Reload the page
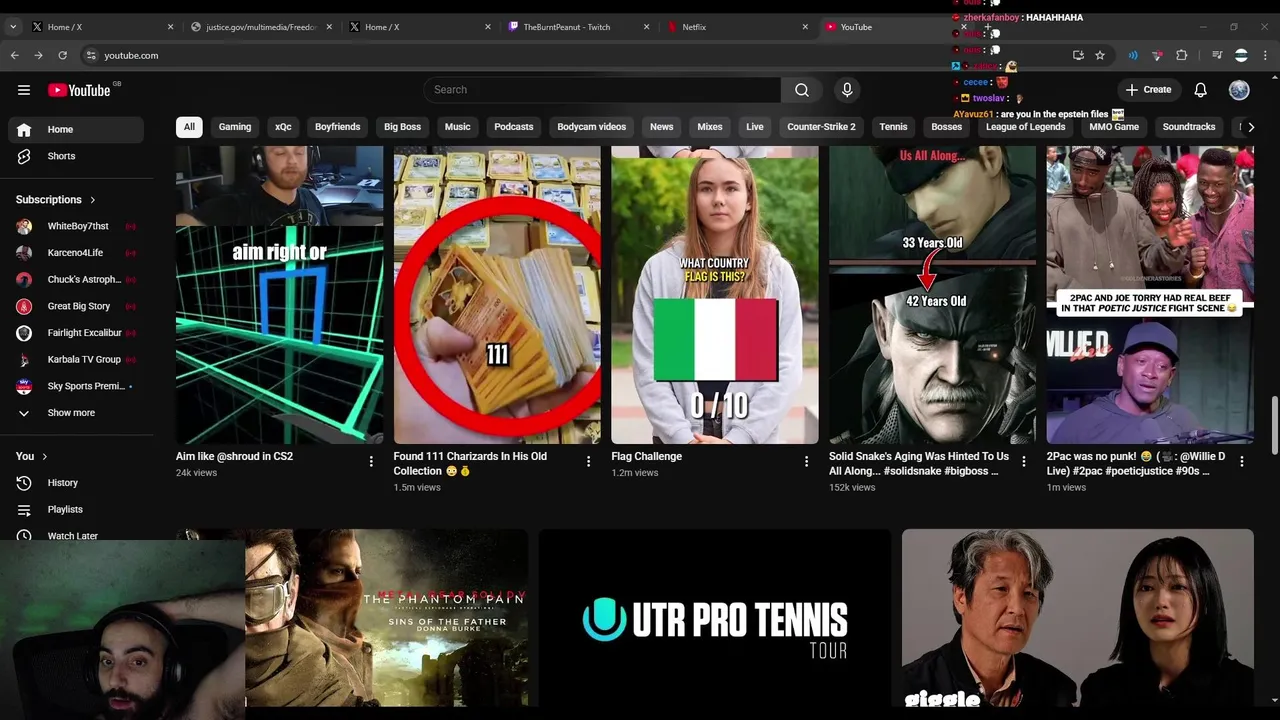The image size is (1280, 720). [x=62, y=55]
